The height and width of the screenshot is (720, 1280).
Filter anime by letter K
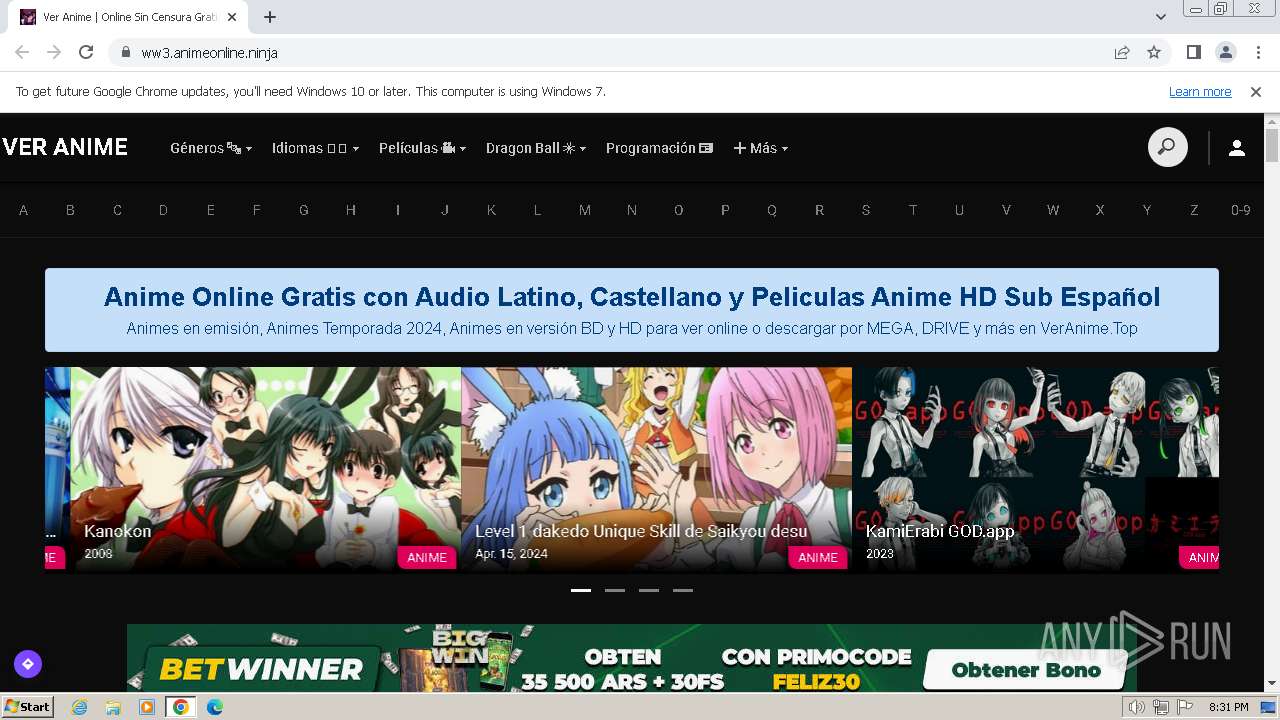[x=491, y=210]
